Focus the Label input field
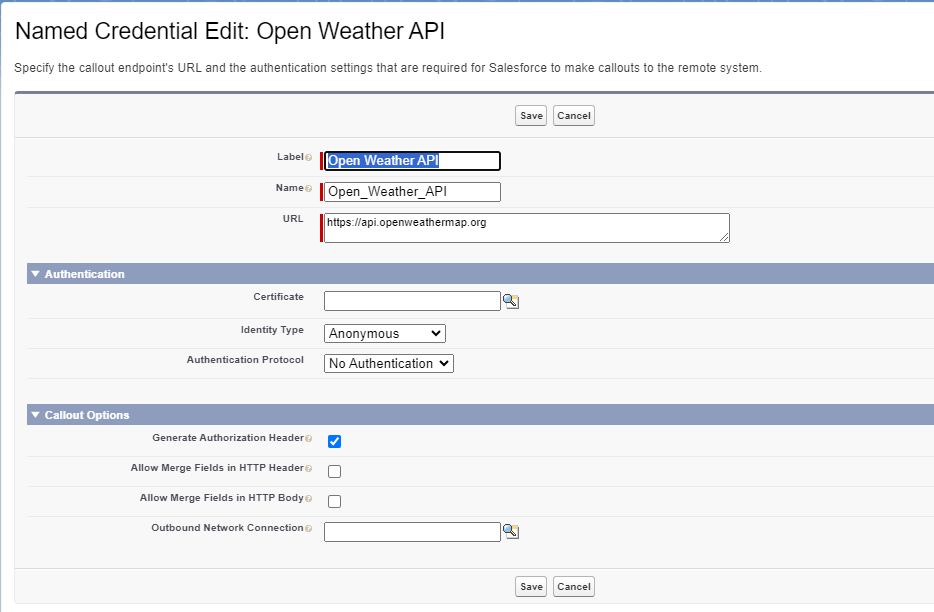Screen dimensions: 934x612 point(412,161)
